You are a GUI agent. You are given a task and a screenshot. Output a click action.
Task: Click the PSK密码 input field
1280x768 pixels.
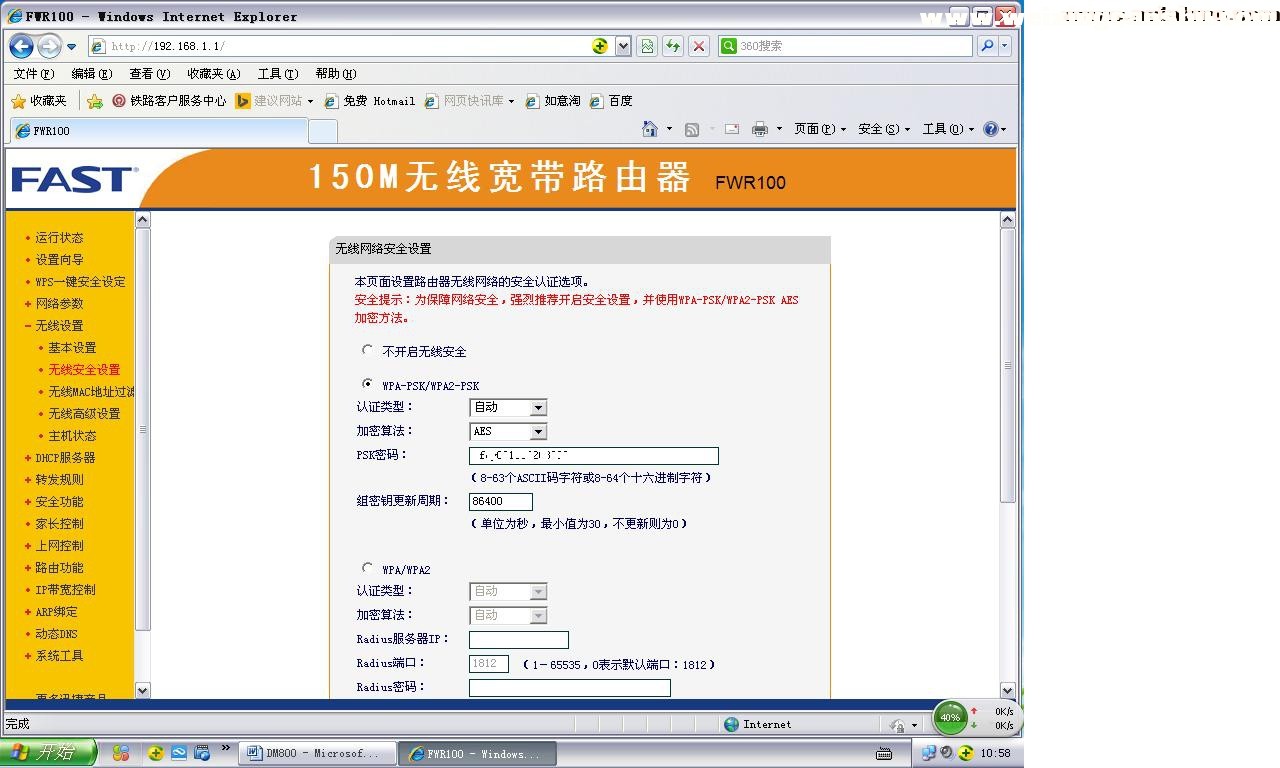tap(594, 456)
